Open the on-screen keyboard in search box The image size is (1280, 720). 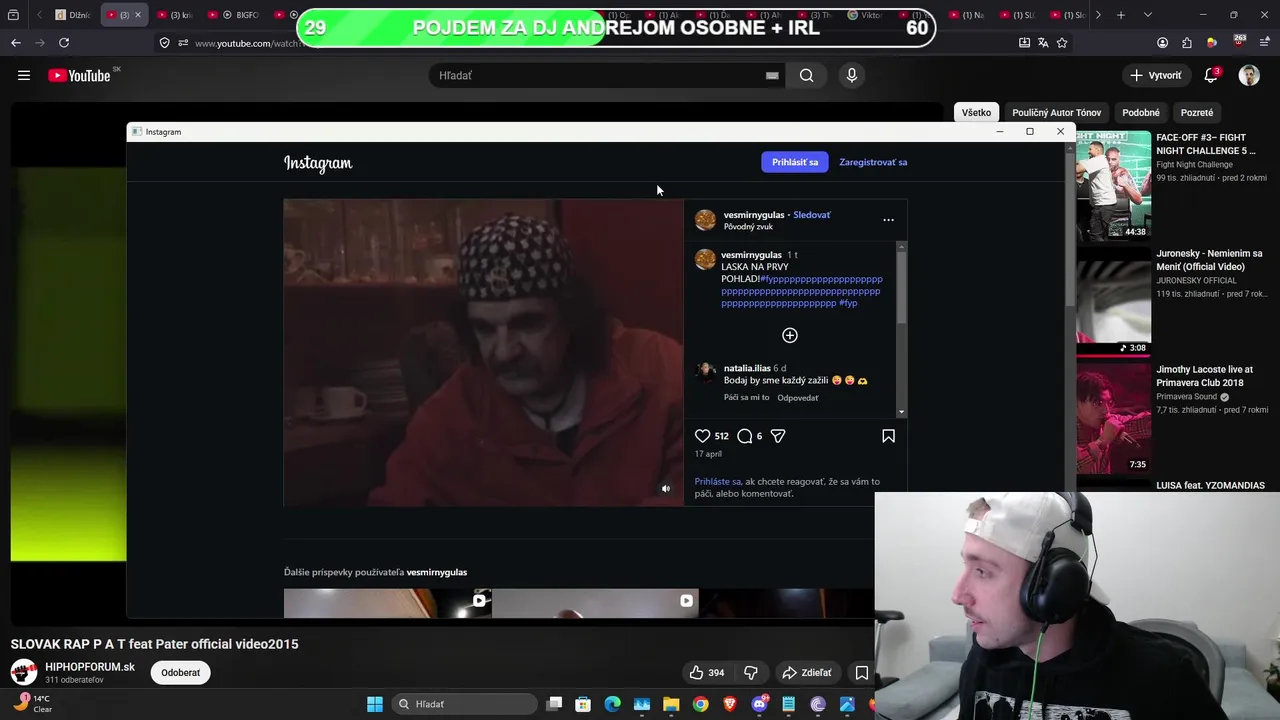[772, 75]
